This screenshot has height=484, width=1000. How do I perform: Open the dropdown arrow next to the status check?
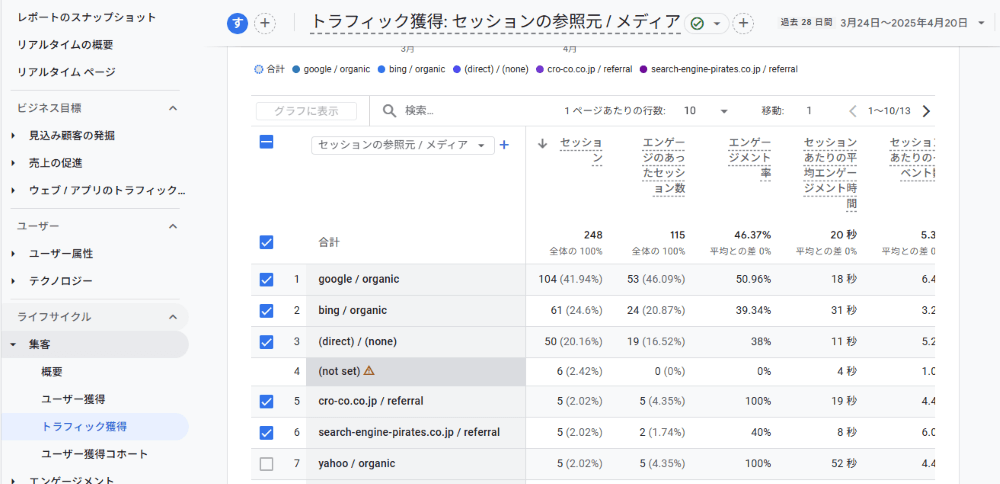coord(717,24)
